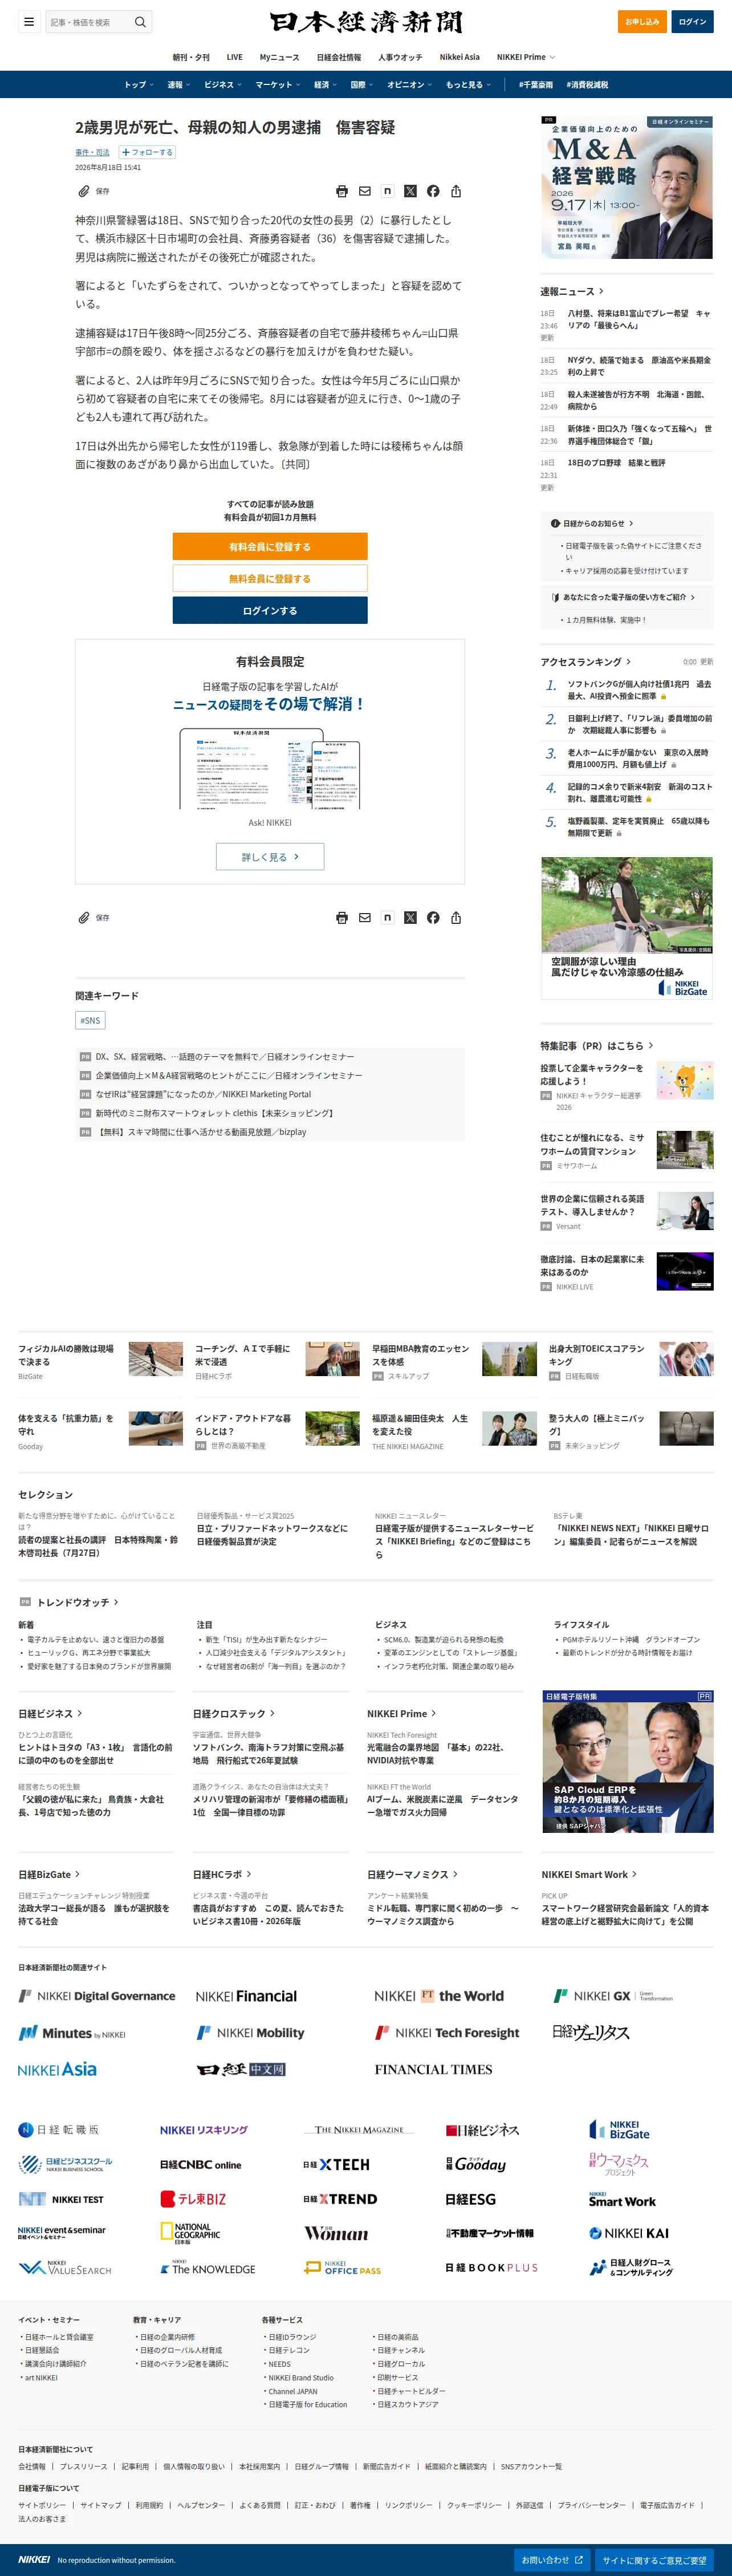
Task: Save article with bottom paperclip icon
Action: 84,917
